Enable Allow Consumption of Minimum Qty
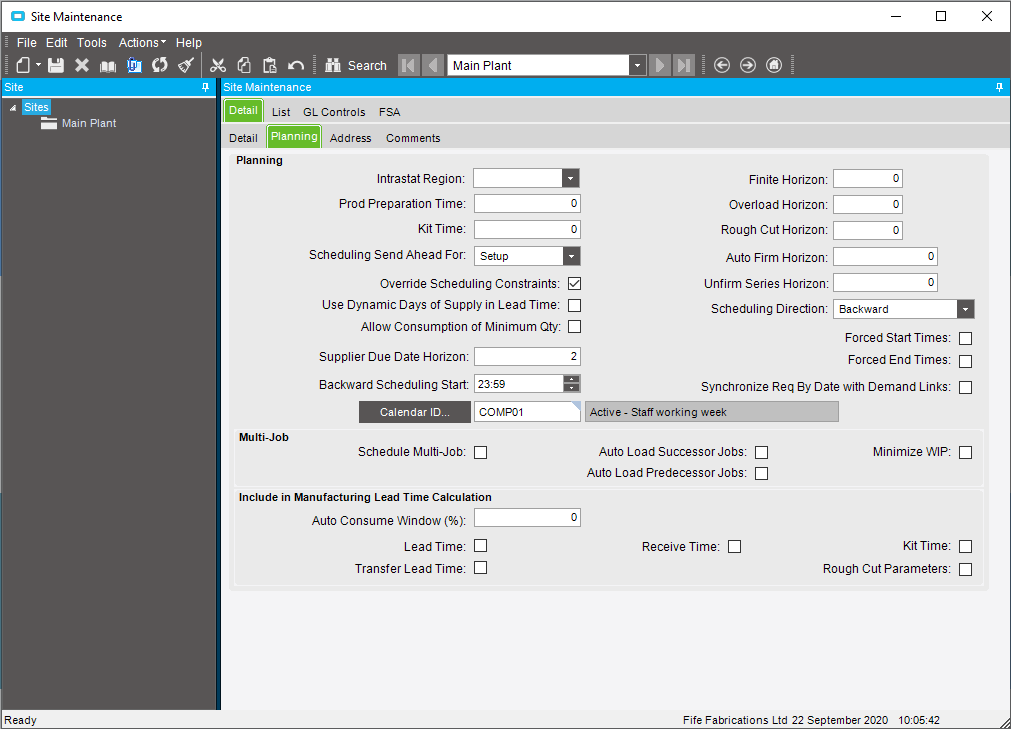 coord(574,327)
